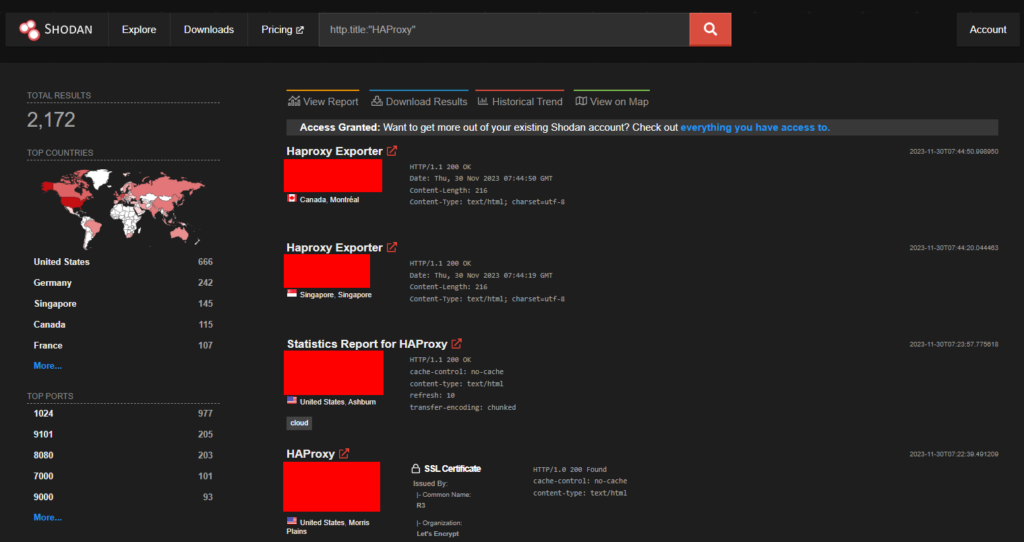This screenshot has height=542, width=1024.
Task: Expand More under Top Countries
Action: point(48,366)
